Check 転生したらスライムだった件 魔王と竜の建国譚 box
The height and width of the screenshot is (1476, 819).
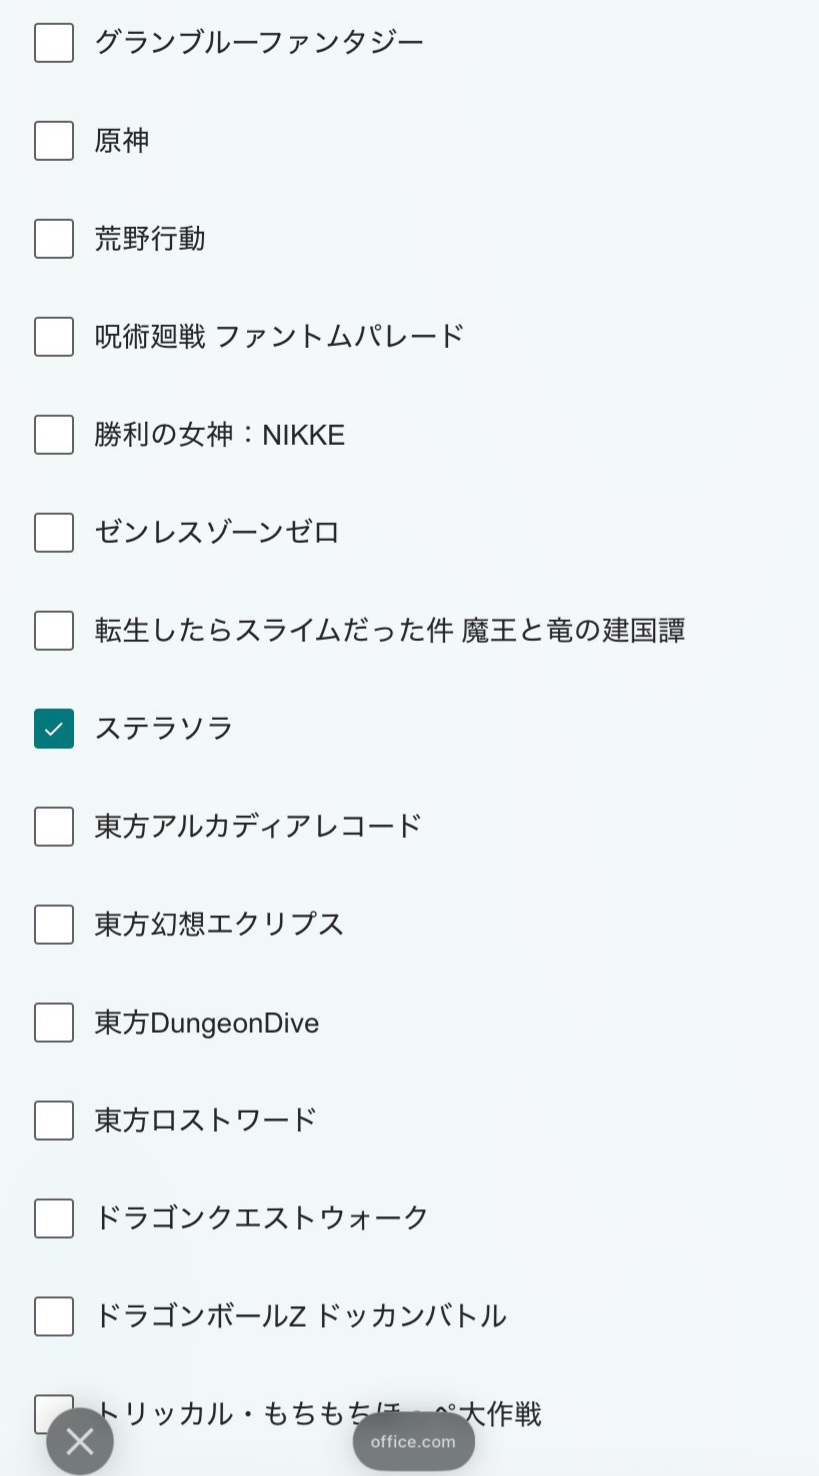54,631
